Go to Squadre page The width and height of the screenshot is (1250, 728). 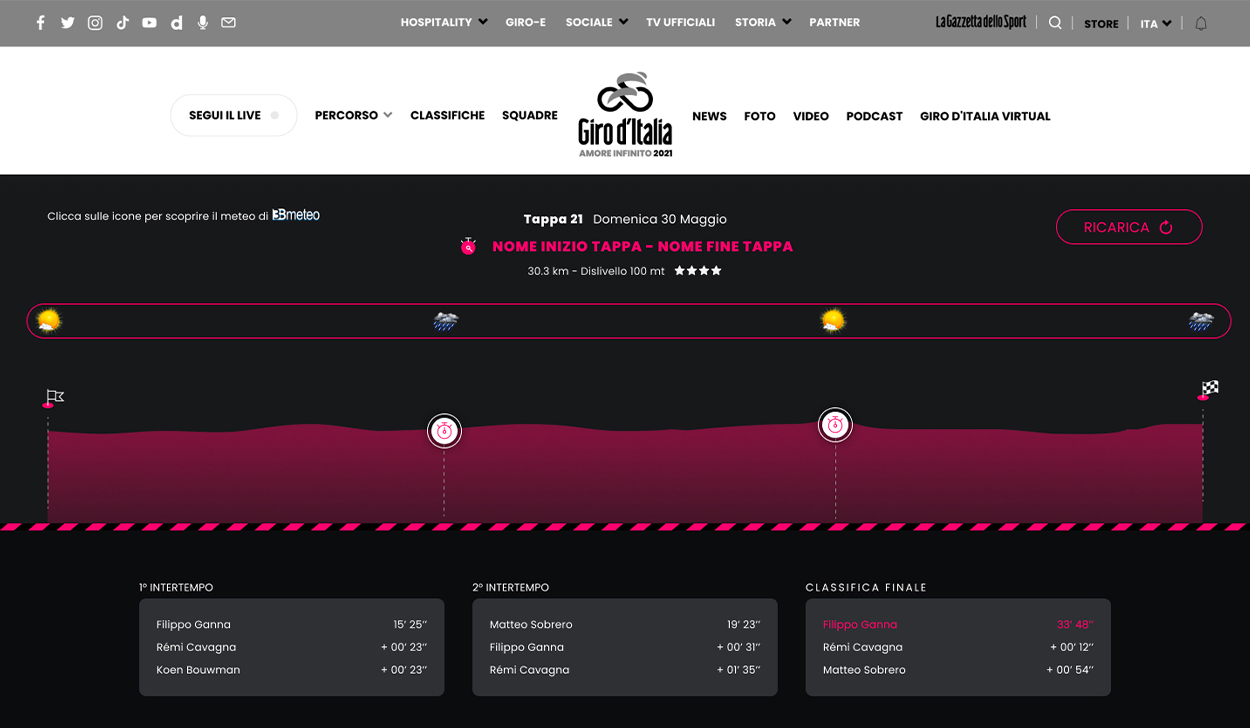point(530,115)
